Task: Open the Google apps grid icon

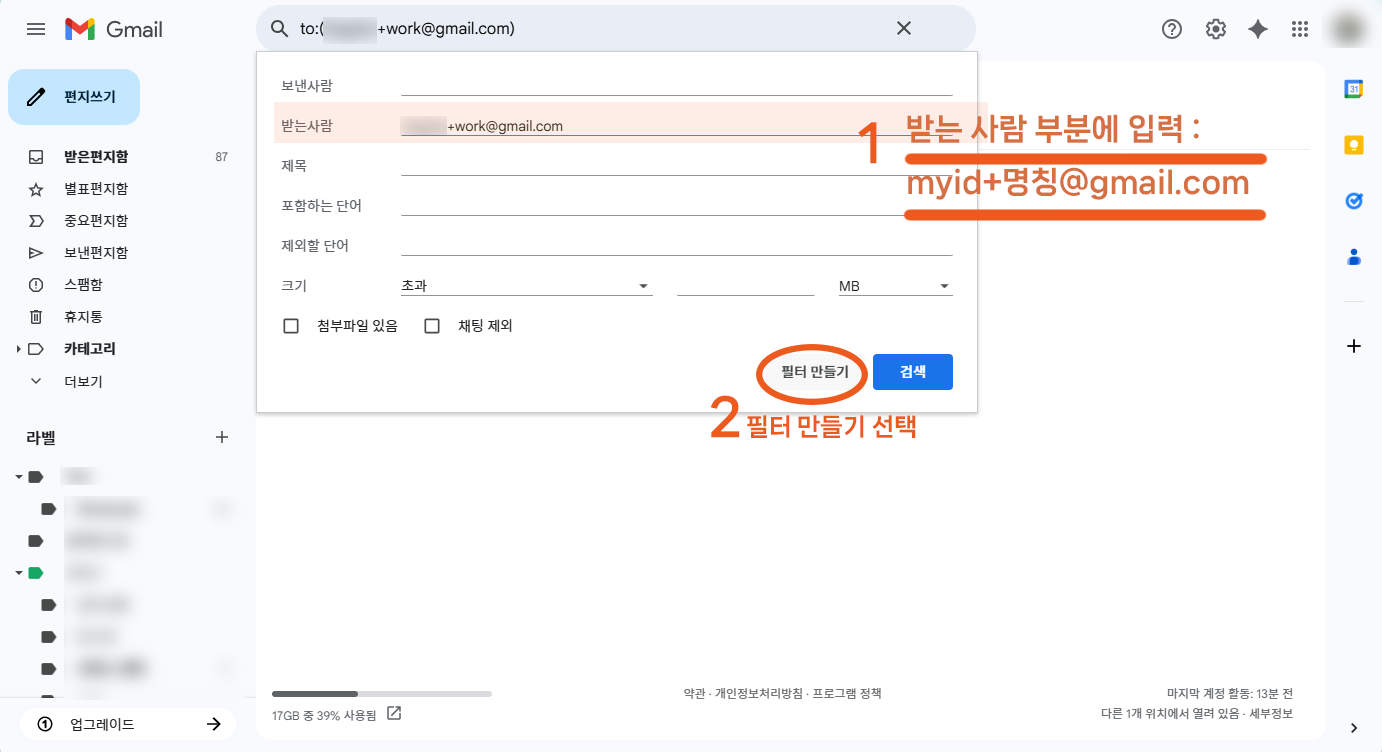Action: point(1300,29)
